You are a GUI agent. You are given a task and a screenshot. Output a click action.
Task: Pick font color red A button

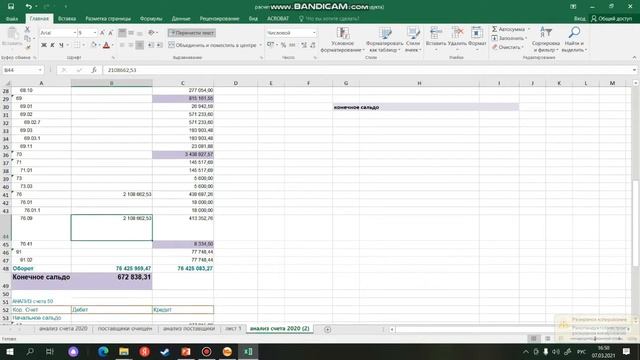106,45
